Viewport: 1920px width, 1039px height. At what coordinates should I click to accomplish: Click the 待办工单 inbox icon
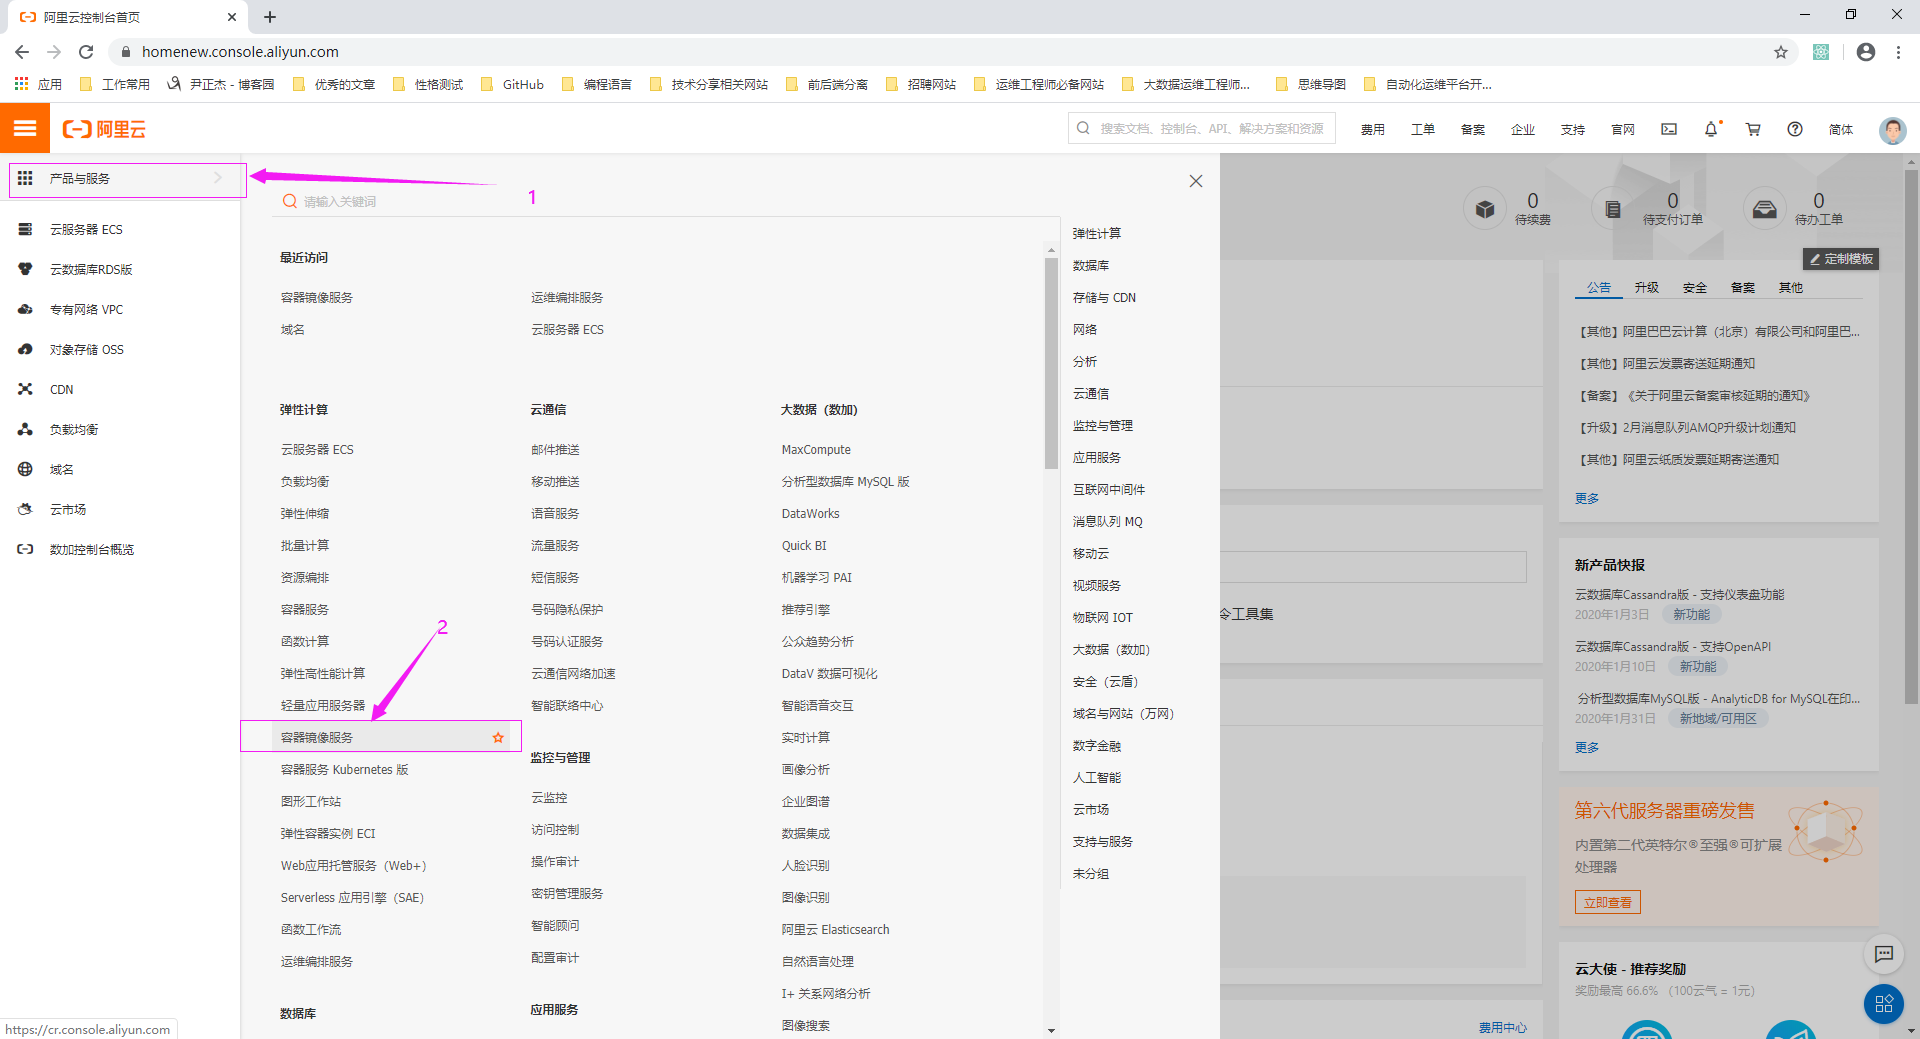pos(1765,209)
